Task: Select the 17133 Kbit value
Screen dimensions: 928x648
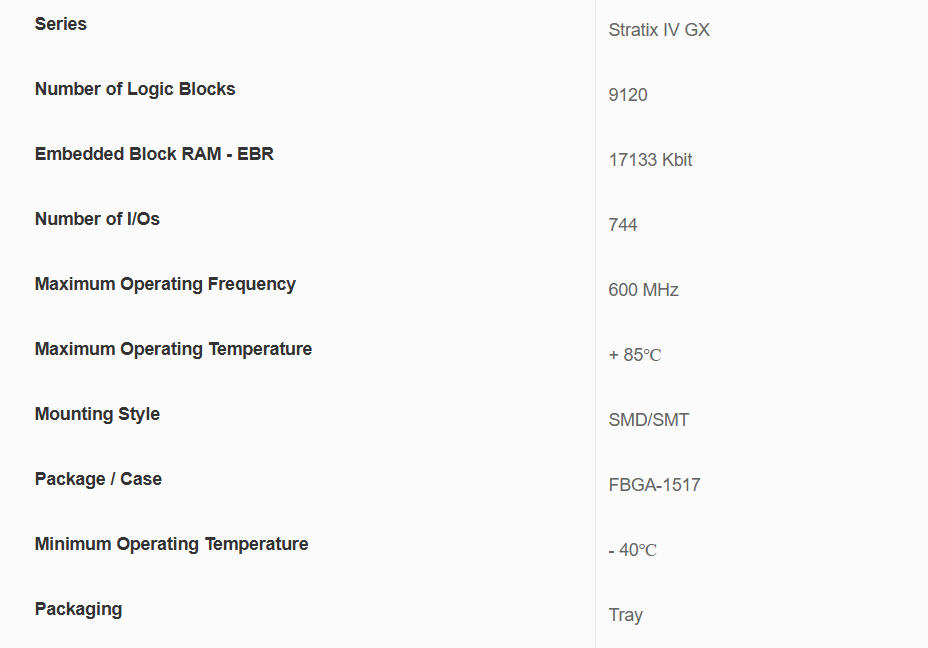Action: pyautogui.click(x=650, y=160)
